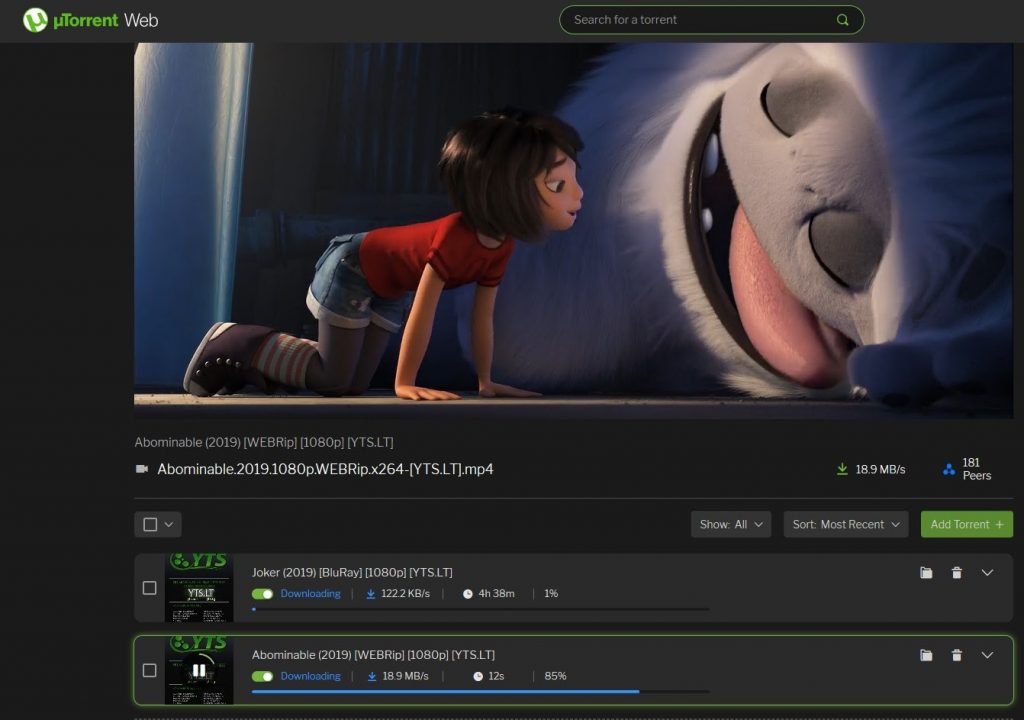The width and height of the screenshot is (1024, 720).
Task: Click Joker download speed arrow icon
Action: (x=370, y=594)
